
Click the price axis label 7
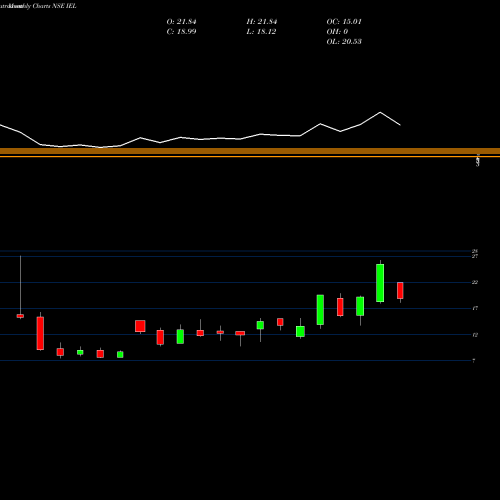[474, 361]
